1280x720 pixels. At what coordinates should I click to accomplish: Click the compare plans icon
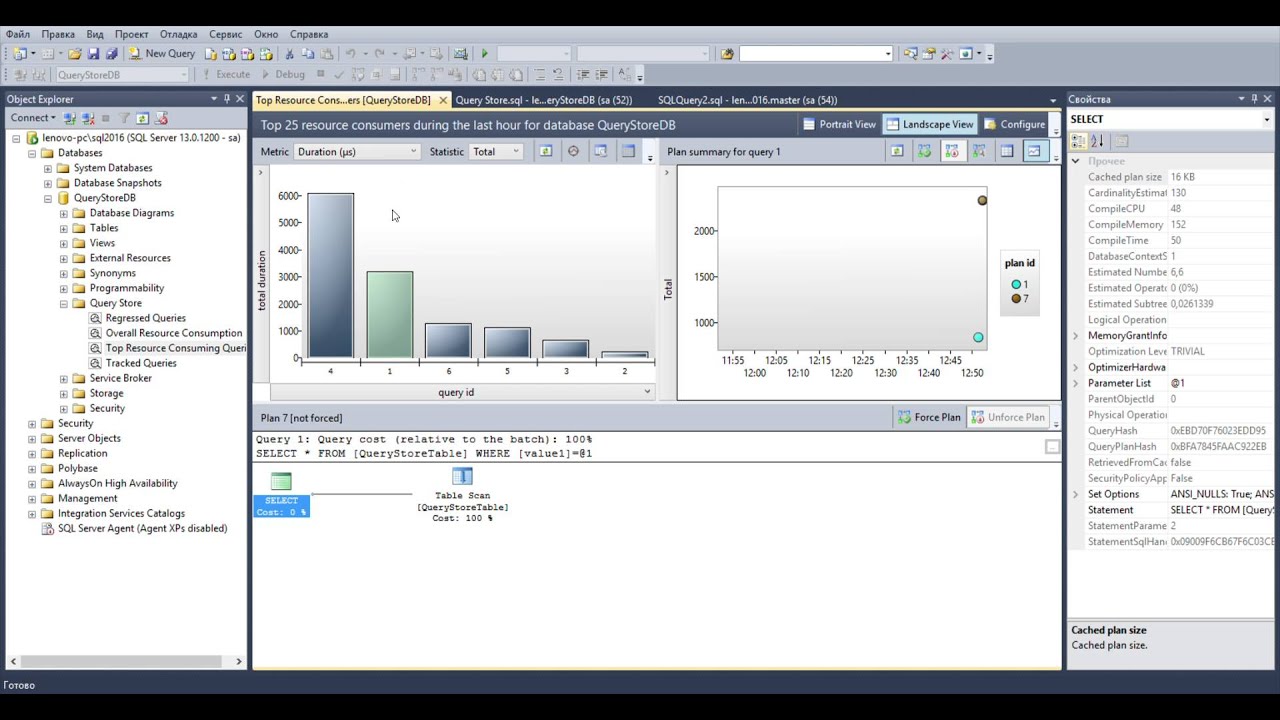(x=979, y=152)
